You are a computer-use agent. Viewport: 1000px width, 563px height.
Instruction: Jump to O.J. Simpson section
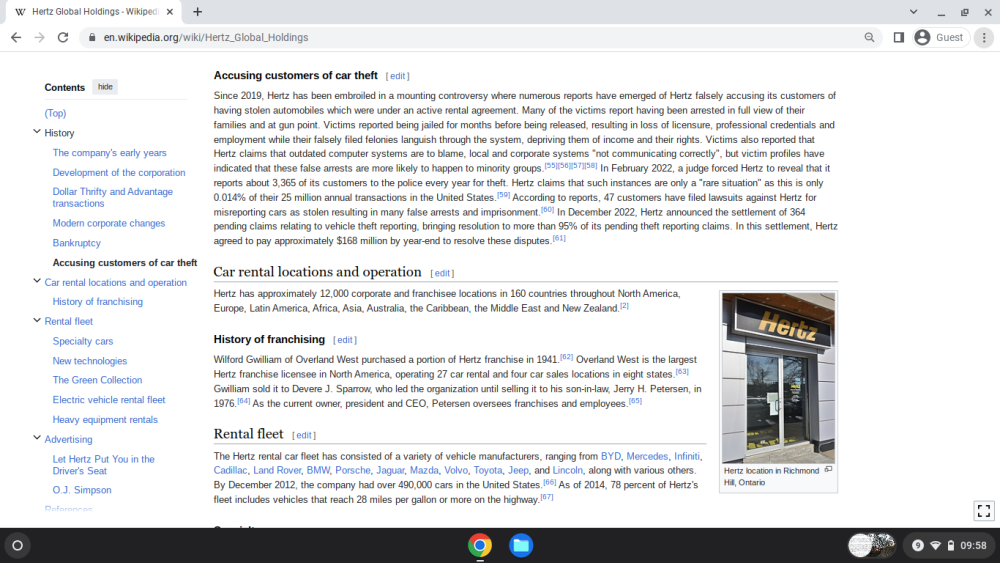pyautogui.click(x=82, y=490)
